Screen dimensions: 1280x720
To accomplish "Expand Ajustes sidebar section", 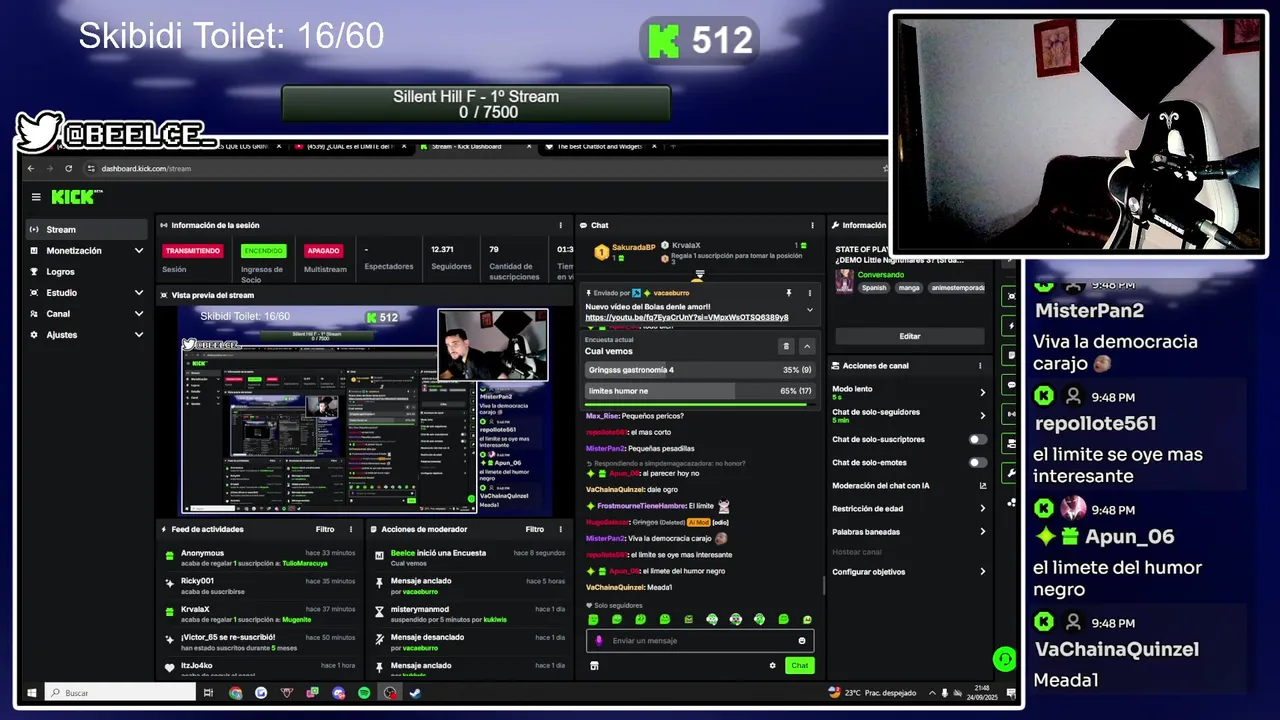I will pos(138,334).
